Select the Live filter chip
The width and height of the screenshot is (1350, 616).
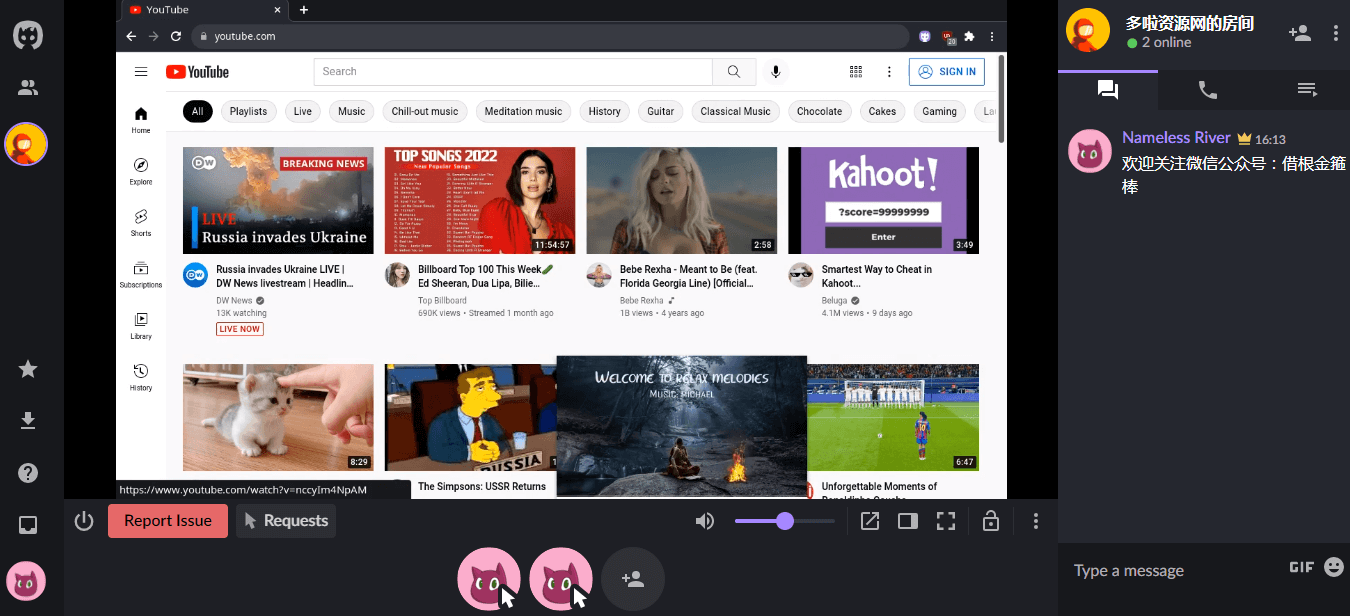[x=303, y=111]
